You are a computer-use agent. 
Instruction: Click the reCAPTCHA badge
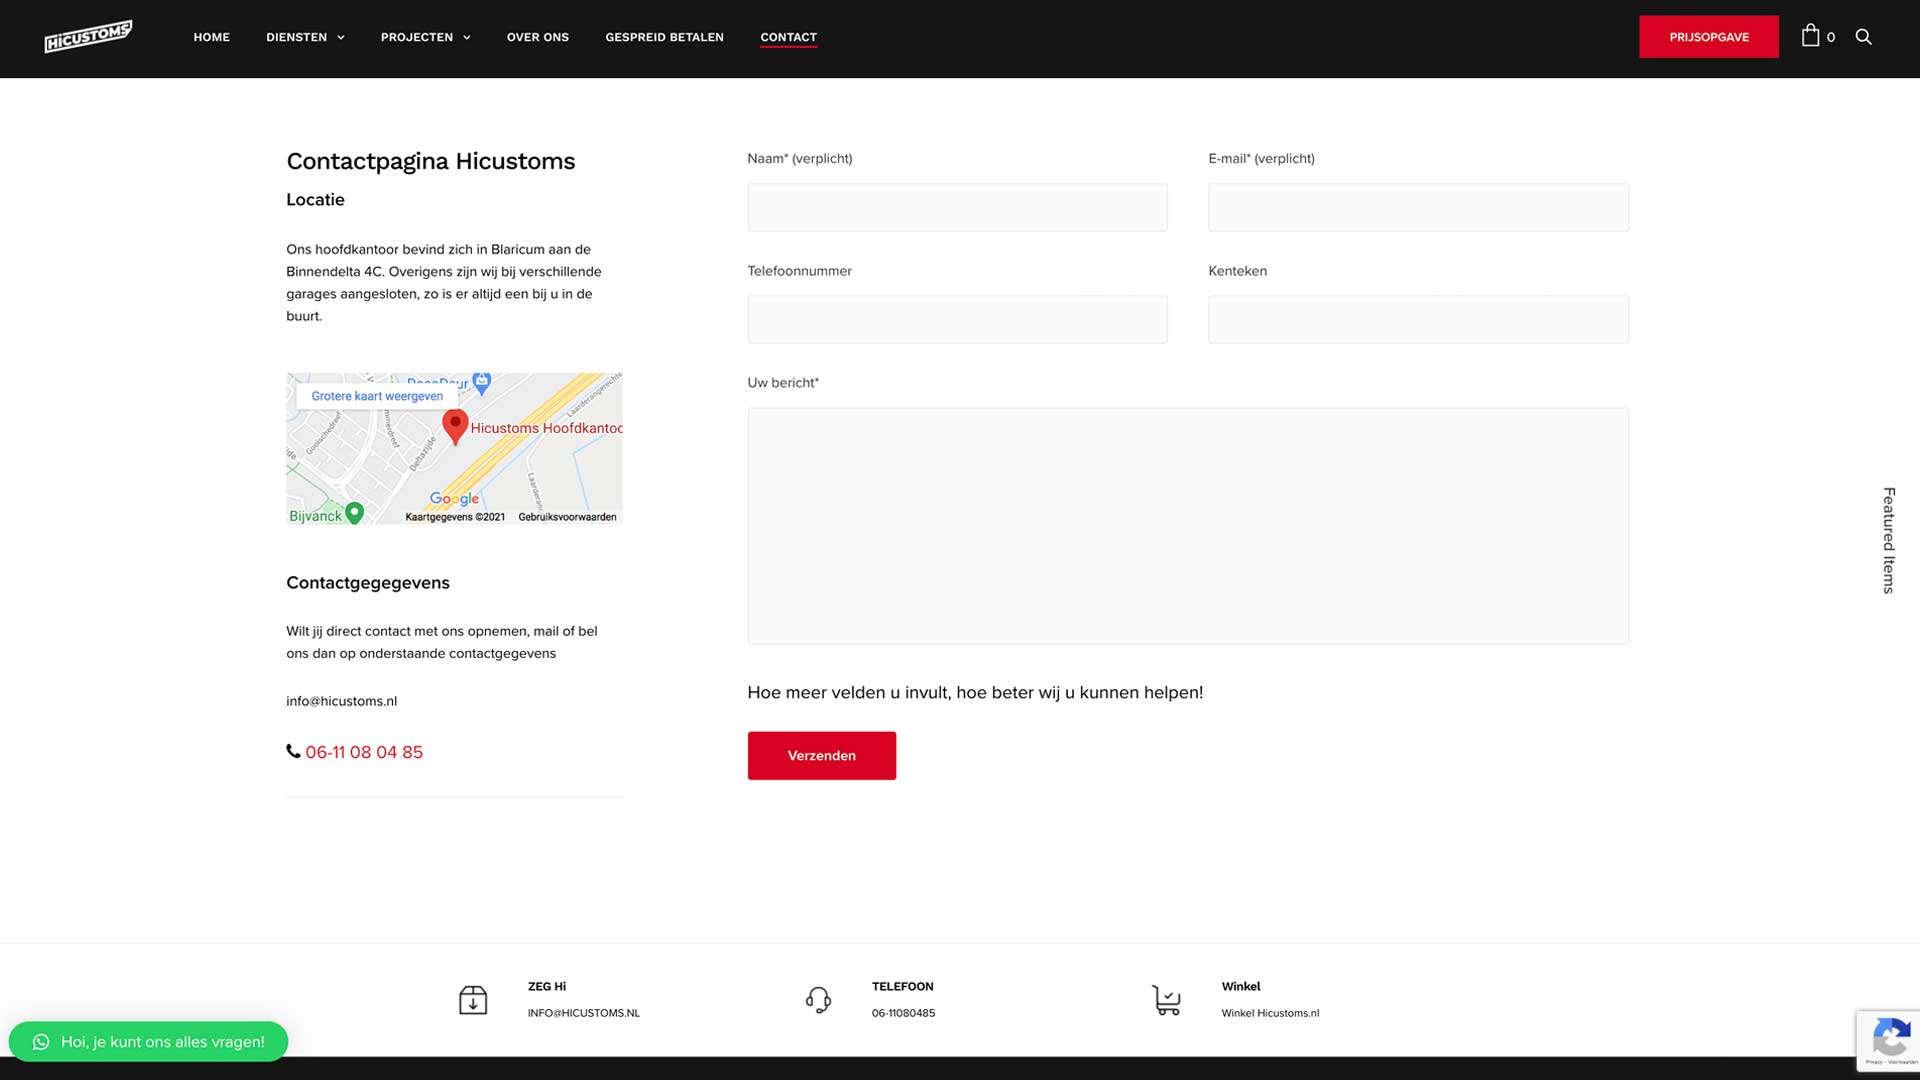(1889, 1040)
